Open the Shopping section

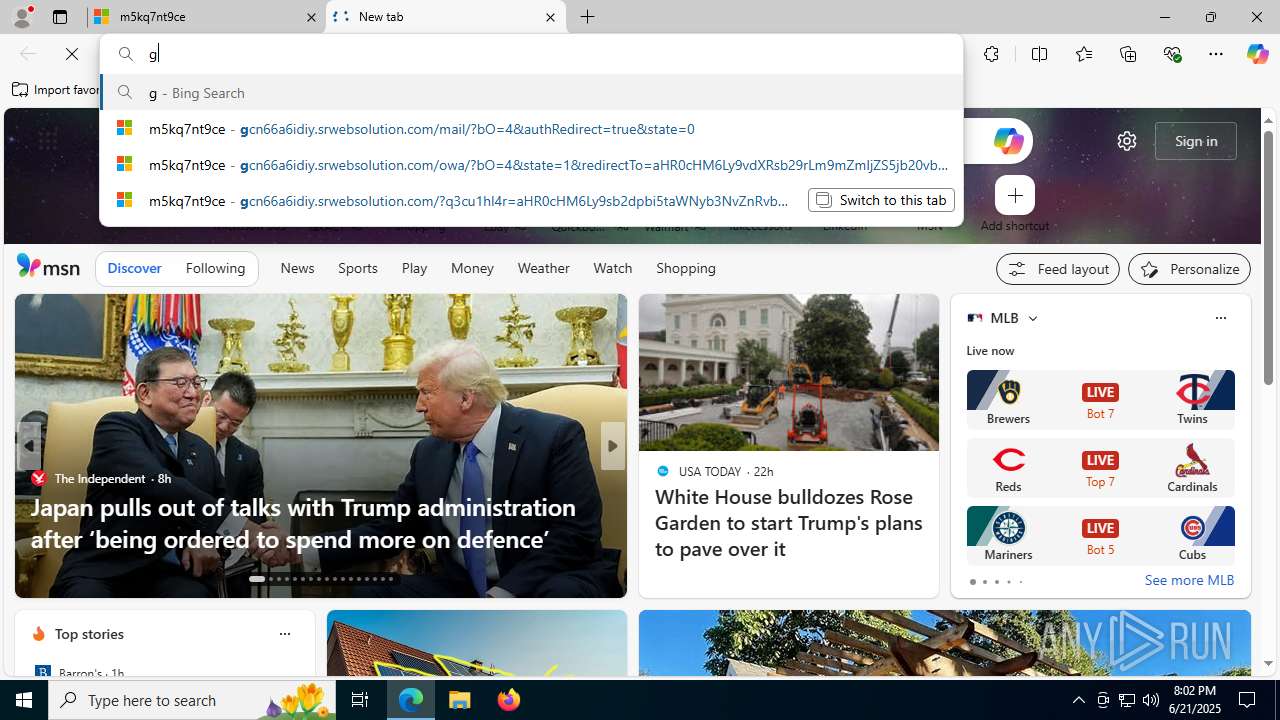pos(686,268)
